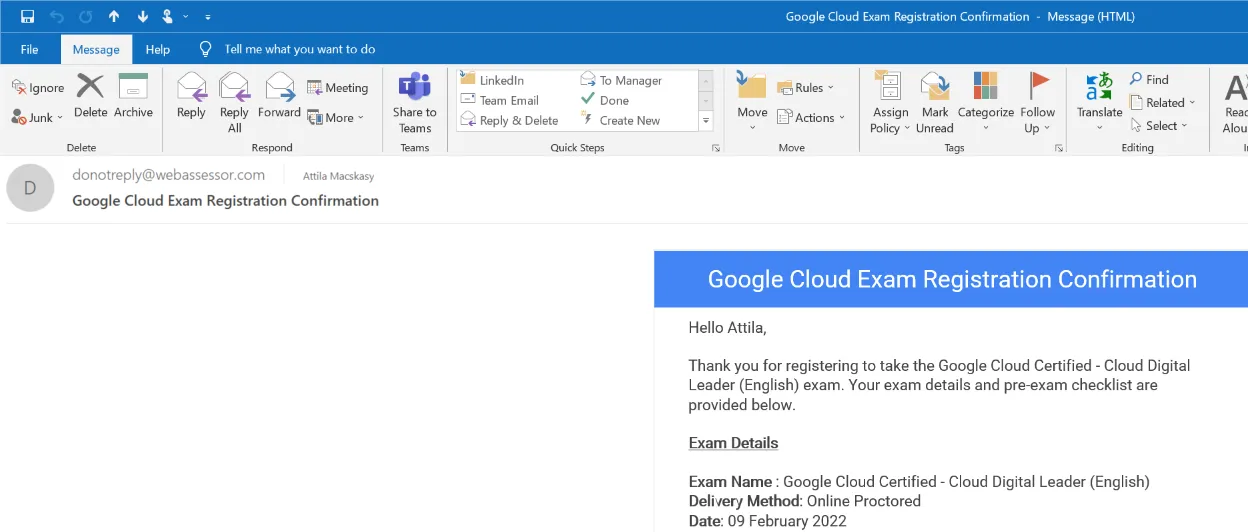Viewport: 1248px width, 532px height.
Task: Click the Read Aloud button
Action: 1235,102
